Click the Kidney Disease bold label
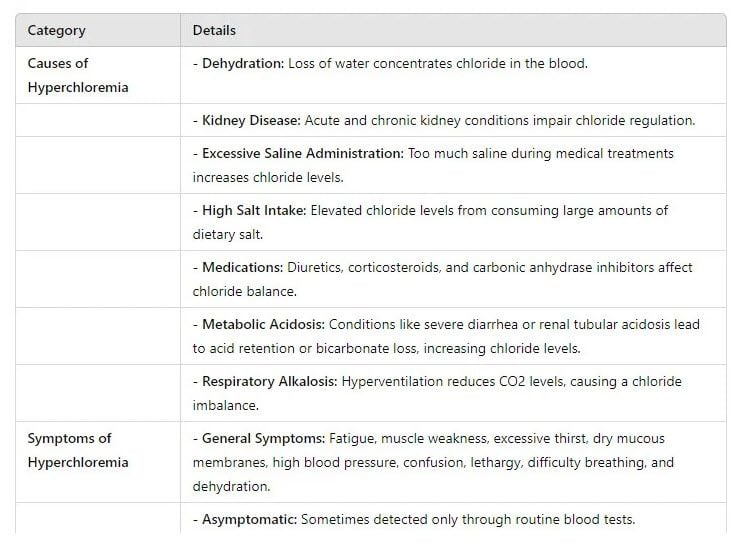 [251, 120]
